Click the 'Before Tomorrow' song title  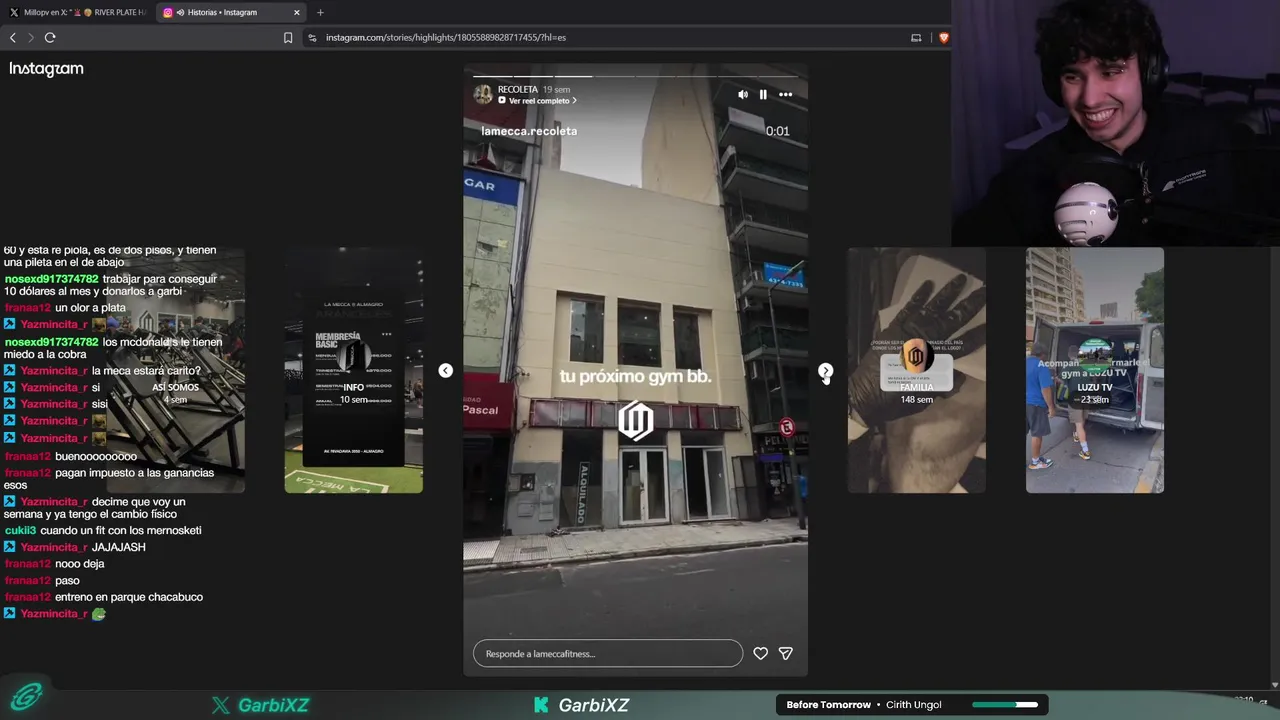click(x=829, y=705)
